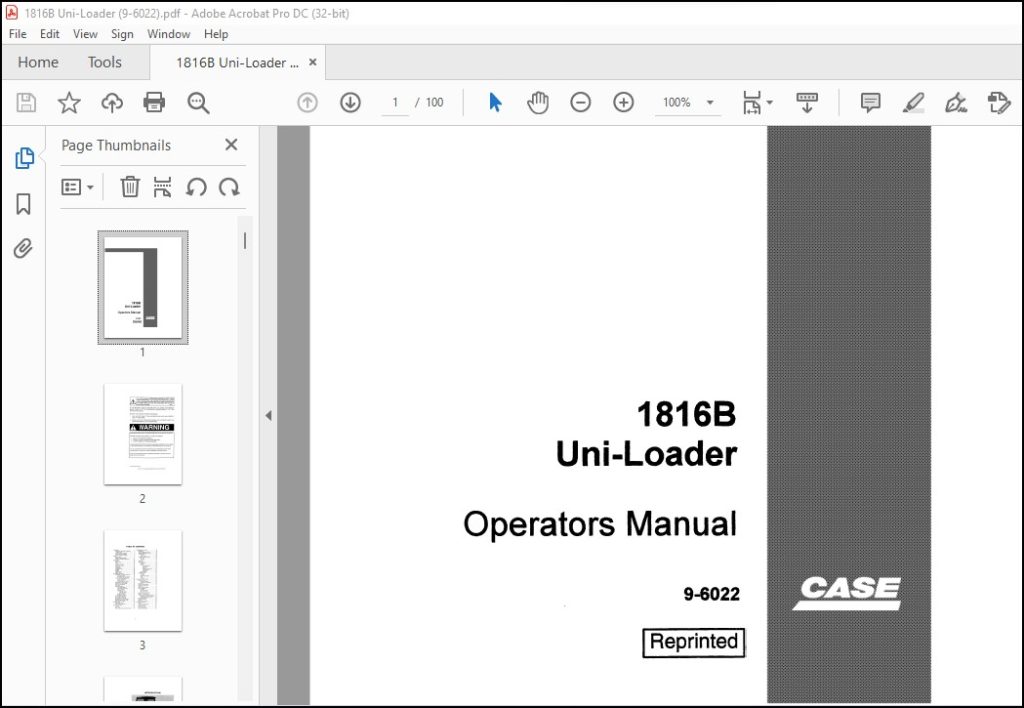The width and height of the screenshot is (1024, 708).
Task: Upload the file to cloud
Action: point(112,103)
